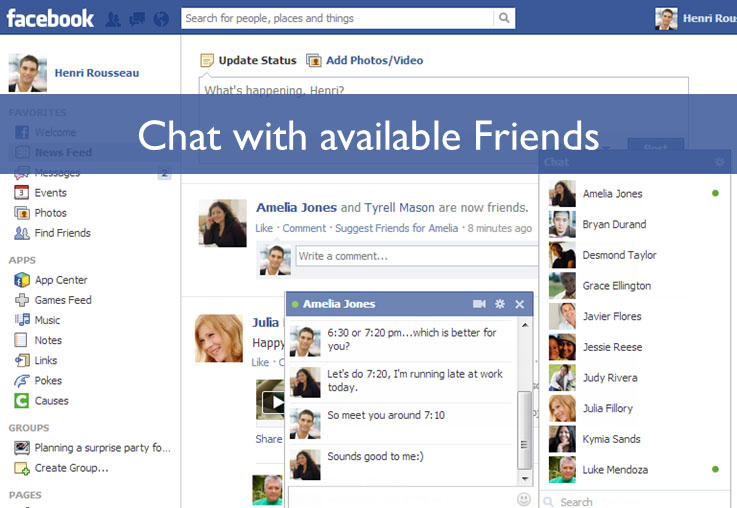Click the Write a comment field

click(x=415, y=256)
